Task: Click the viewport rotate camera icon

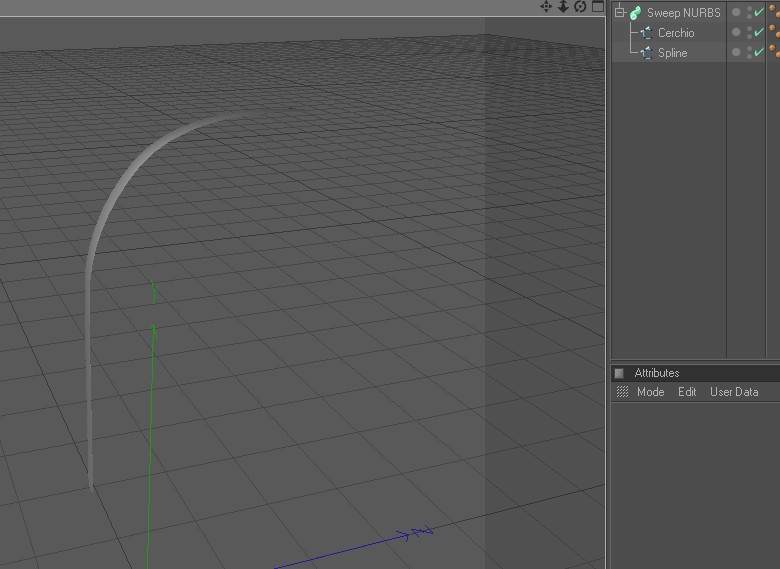Action: 580,6
